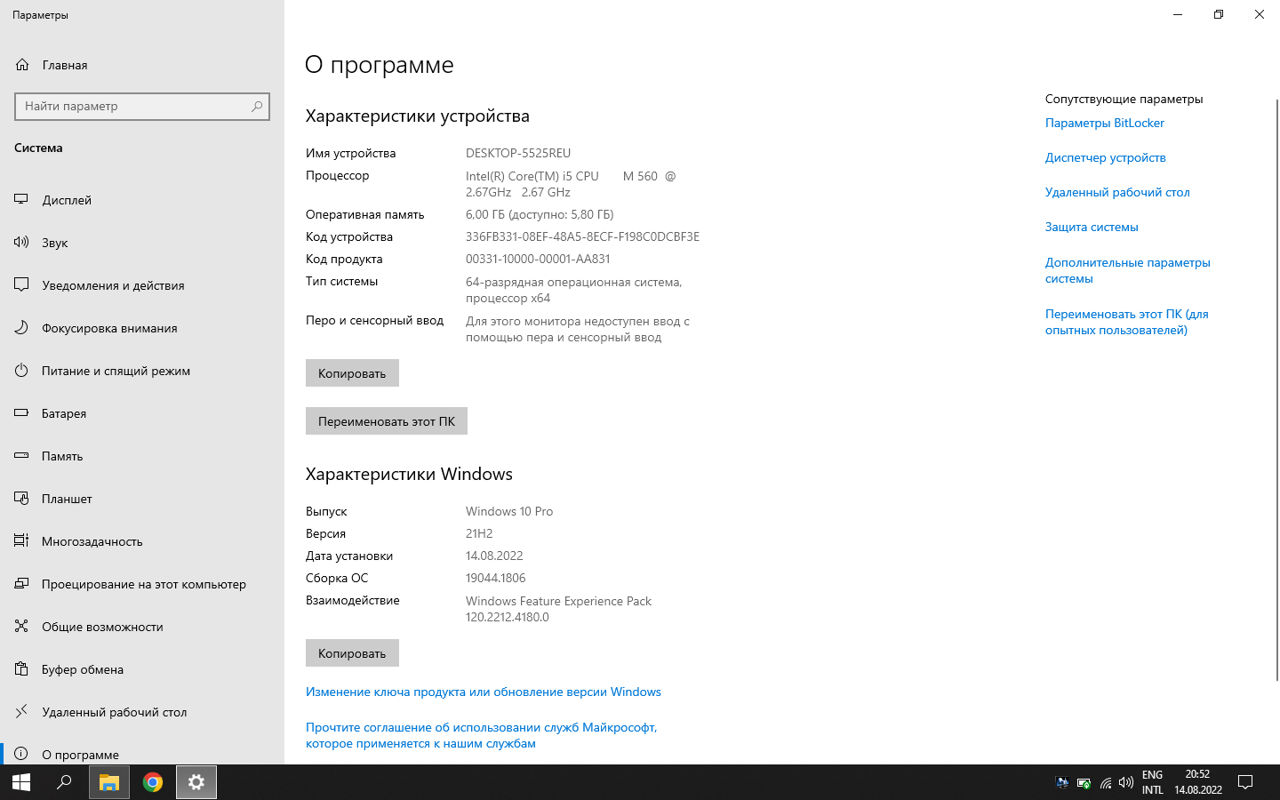This screenshot has height=800, width=1280.
Task: Open Защита системы link
Action: click(1091, 227)
